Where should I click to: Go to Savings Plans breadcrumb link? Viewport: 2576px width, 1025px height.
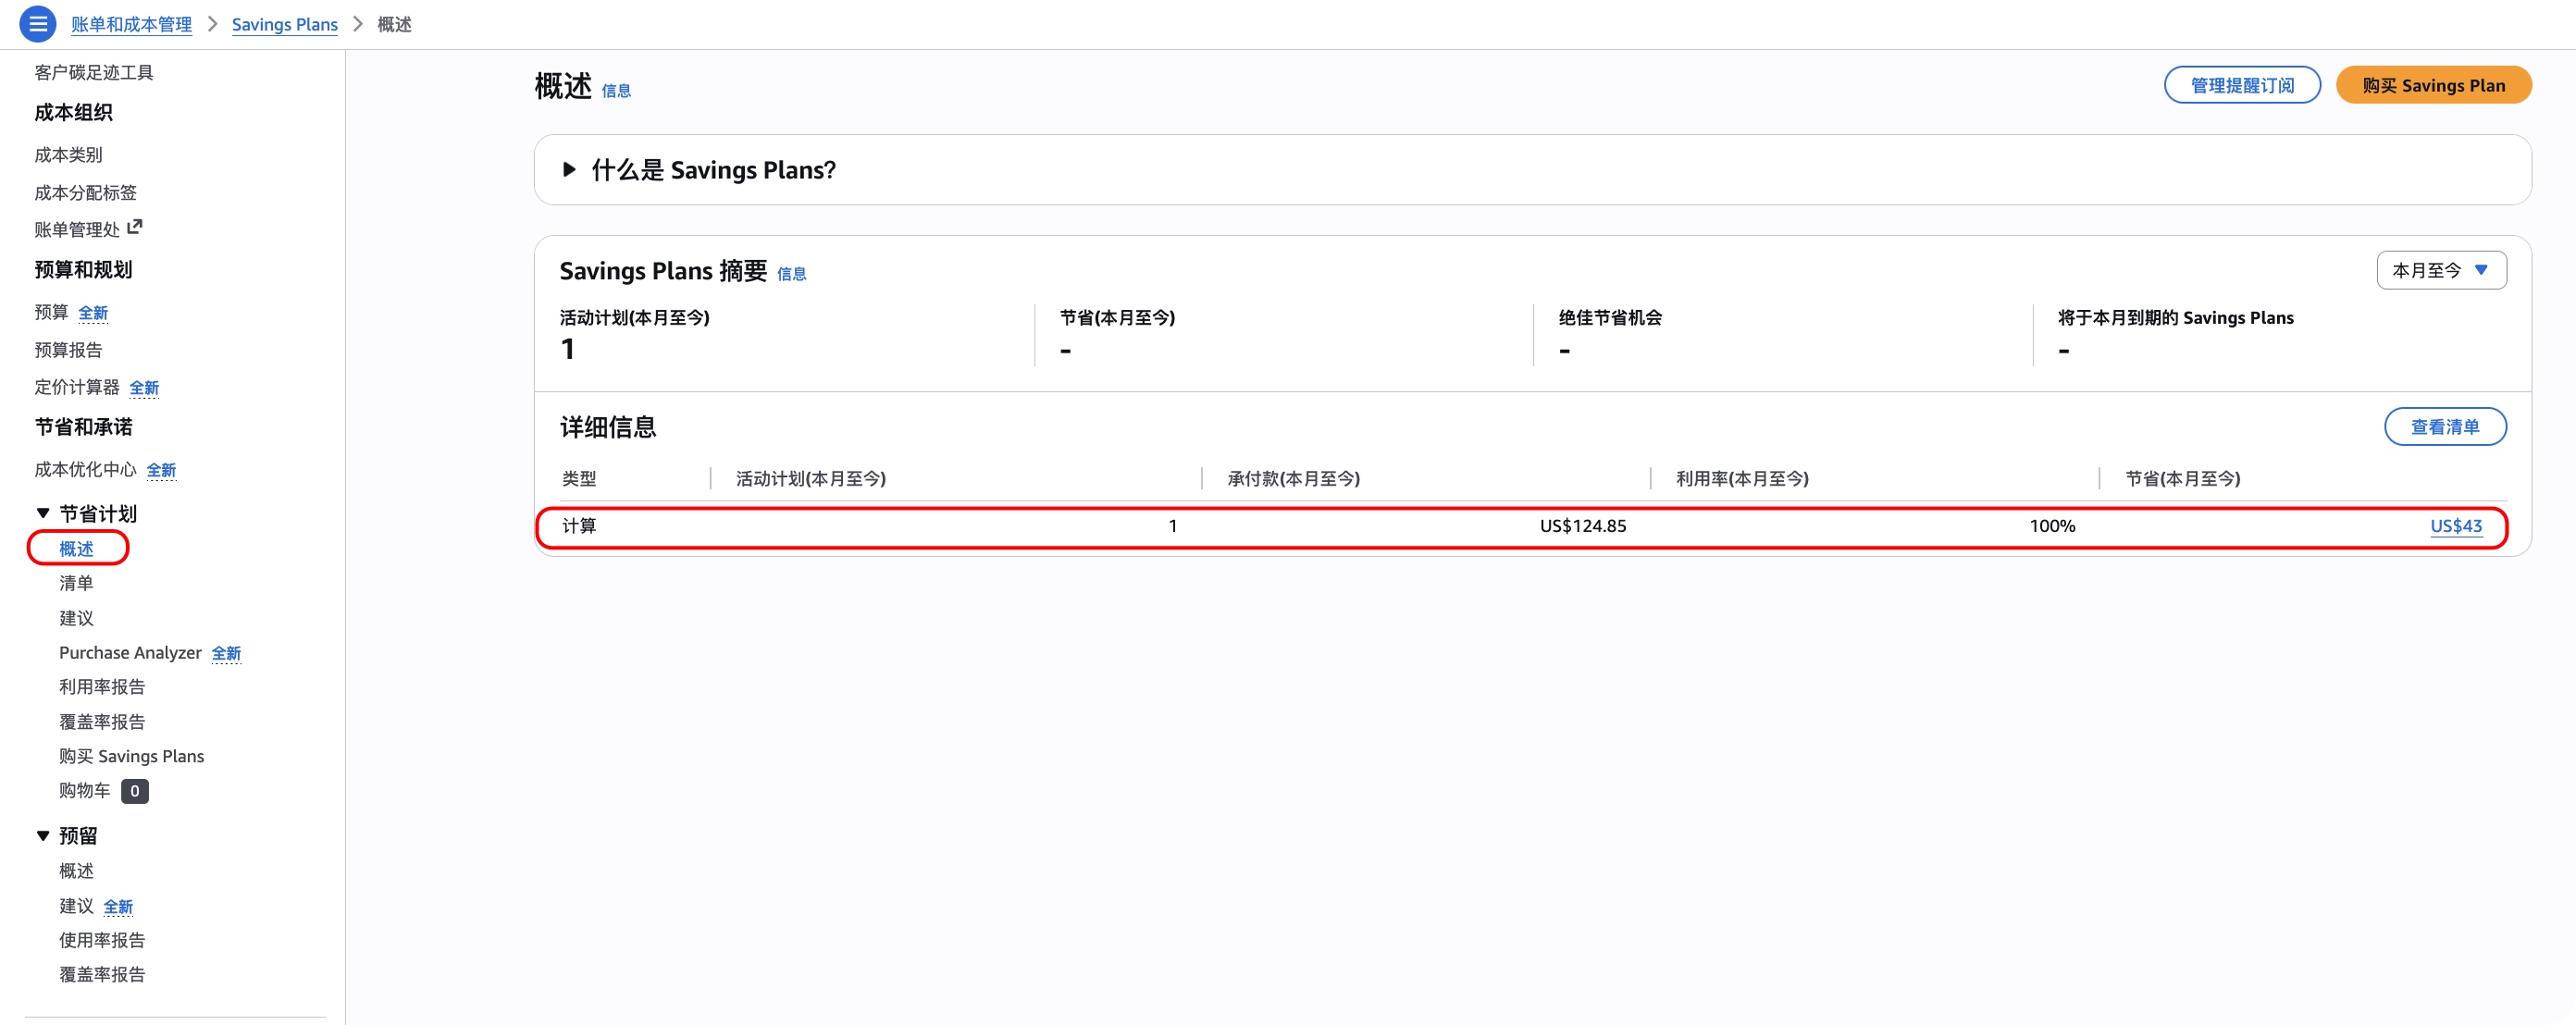(x=284, y=24)
